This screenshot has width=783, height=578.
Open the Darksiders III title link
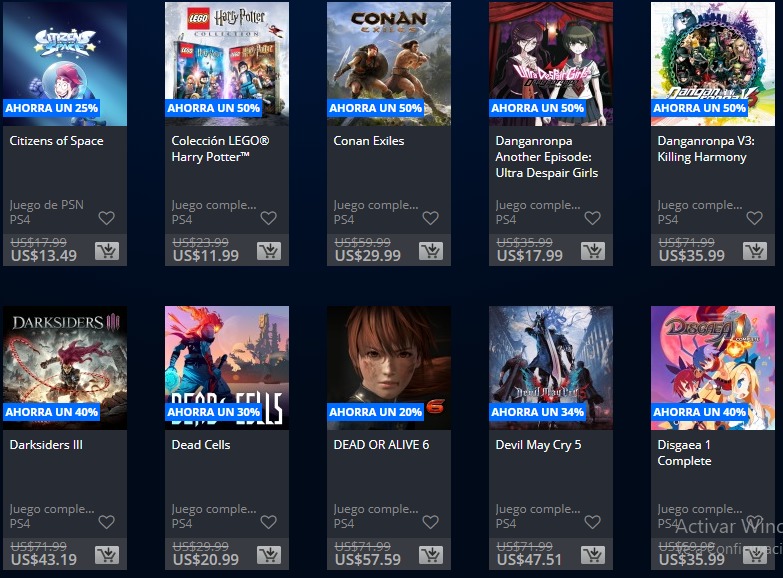46,445
